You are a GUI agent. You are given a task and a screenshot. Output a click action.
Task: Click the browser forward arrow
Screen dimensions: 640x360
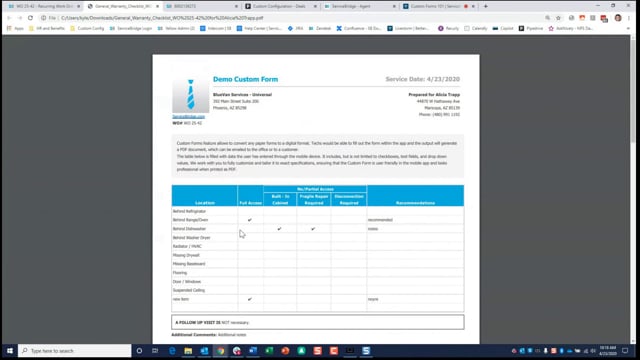20,18
